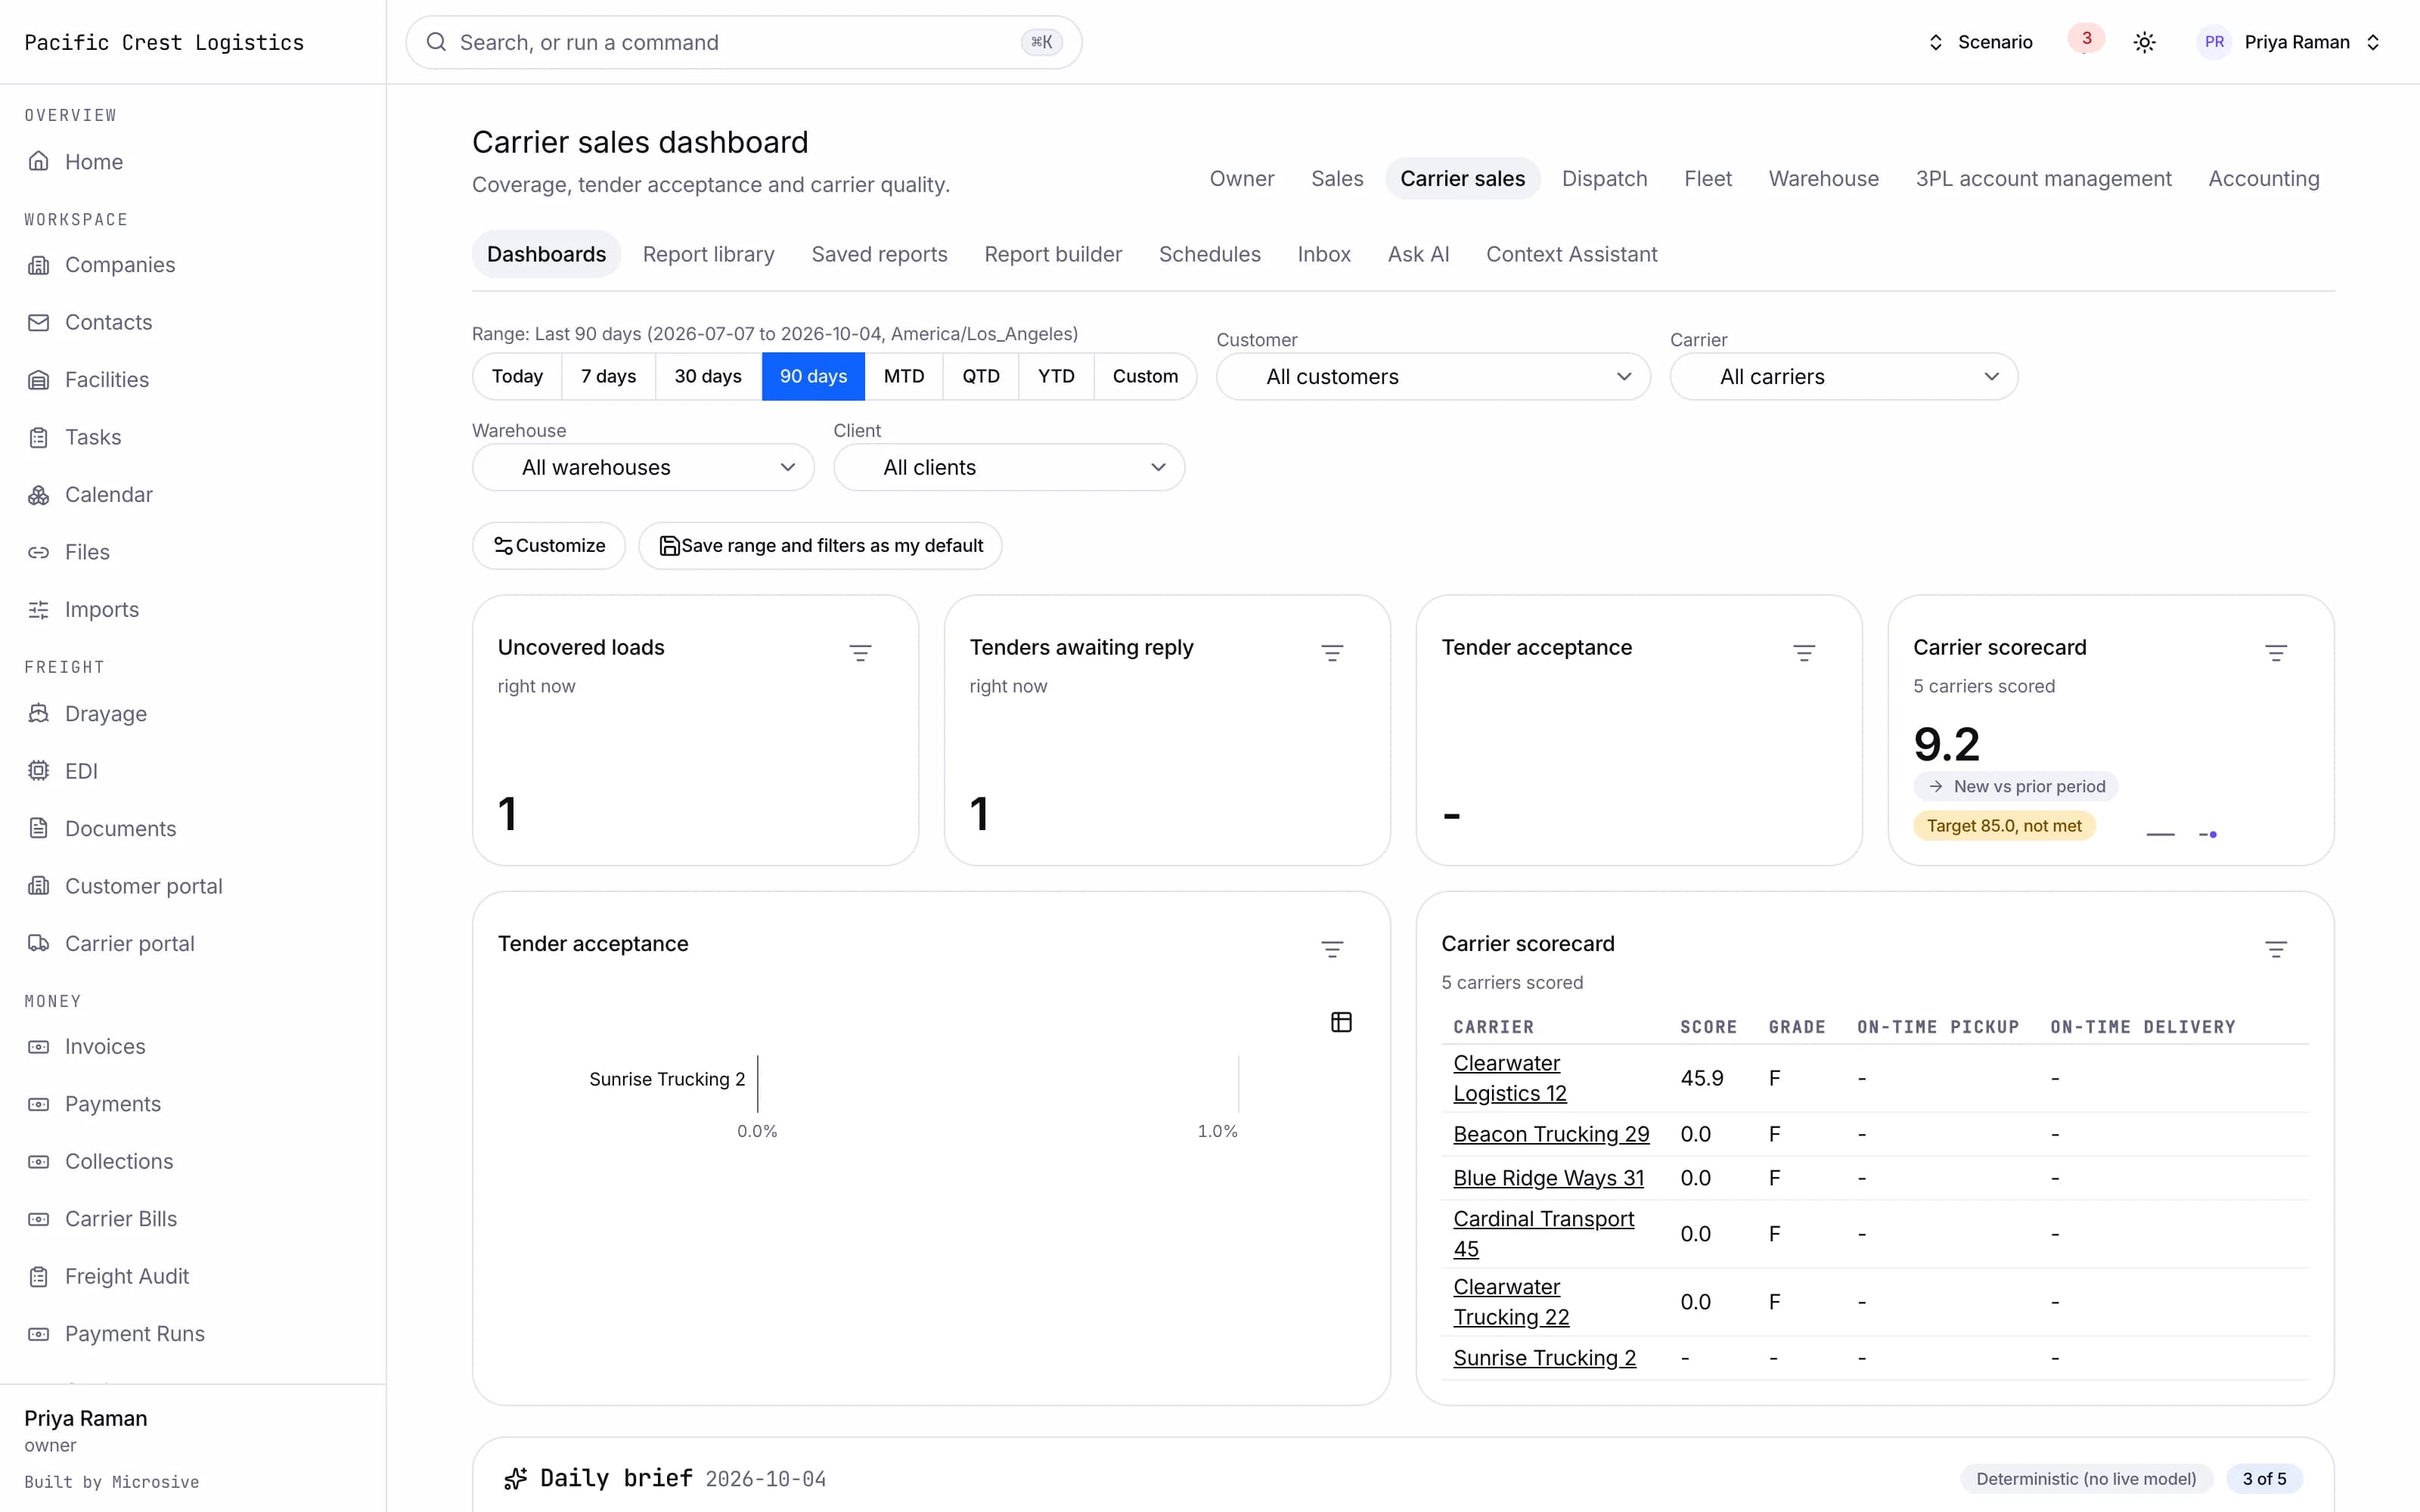Expand the All carriers dropdown

click(x=1844, y=377)
